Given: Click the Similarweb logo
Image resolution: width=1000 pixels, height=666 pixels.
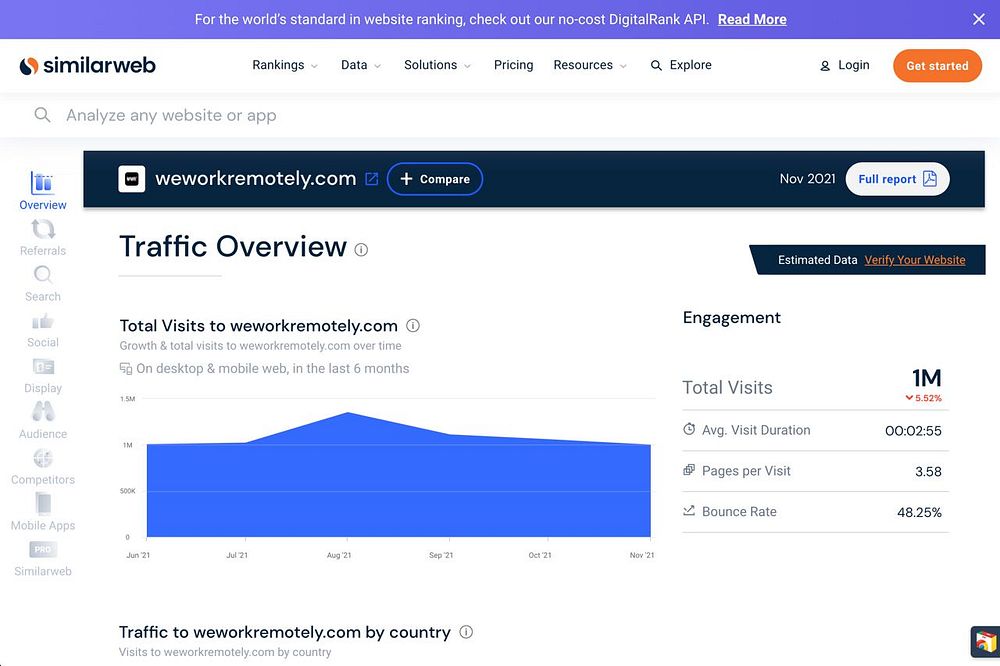Looking at the screenshot, I should [x=87, y=65].
